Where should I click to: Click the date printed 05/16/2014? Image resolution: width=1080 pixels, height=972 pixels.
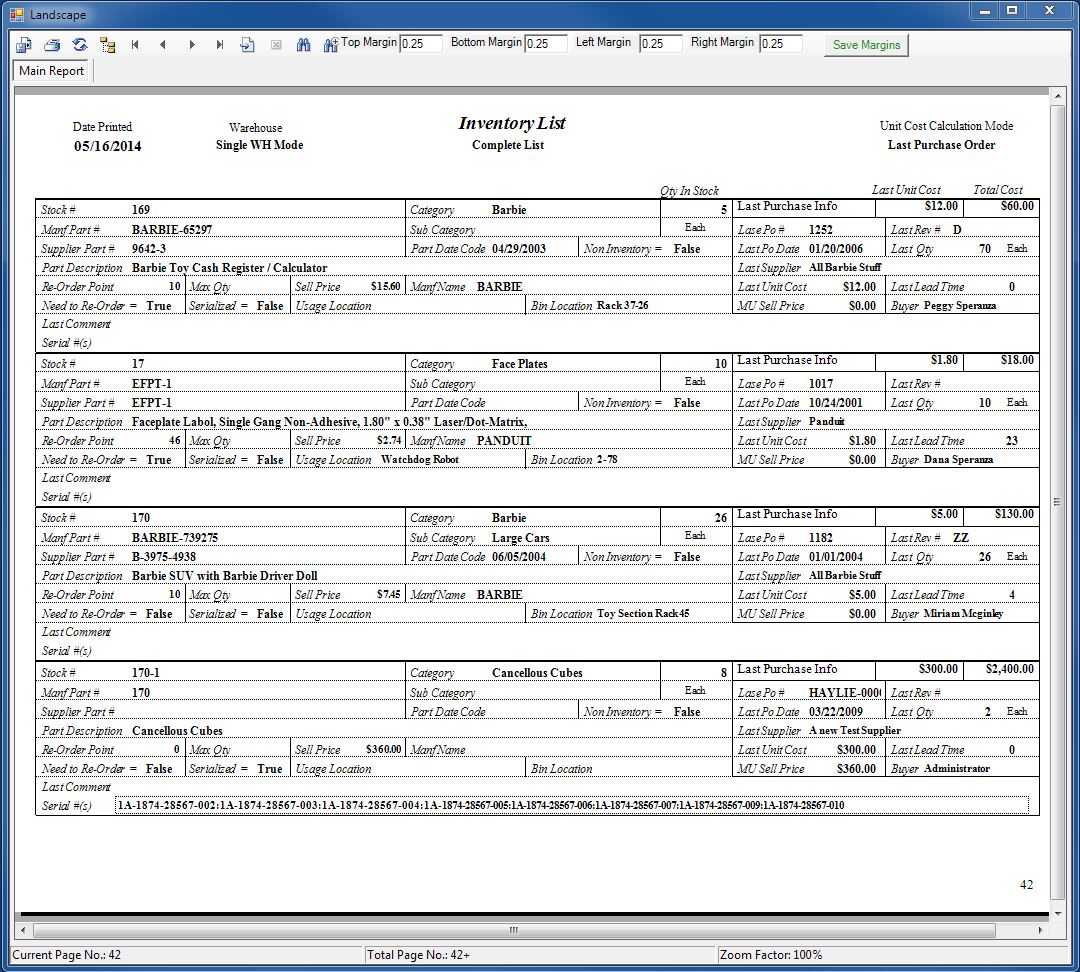[107, 146]
